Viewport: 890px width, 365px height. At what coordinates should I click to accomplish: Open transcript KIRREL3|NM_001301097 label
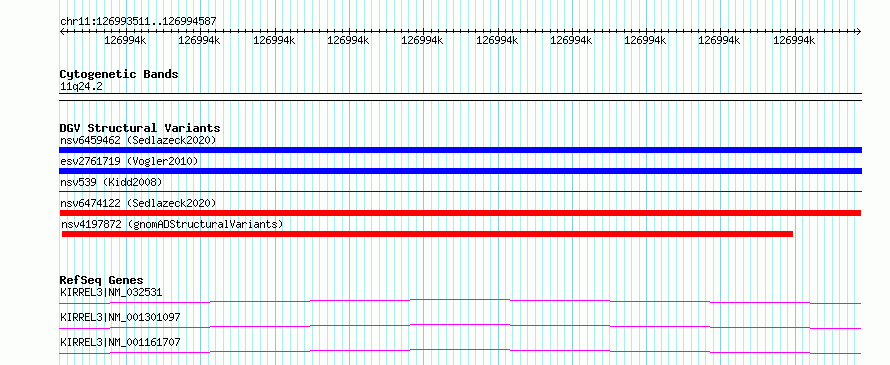(120, 317)
